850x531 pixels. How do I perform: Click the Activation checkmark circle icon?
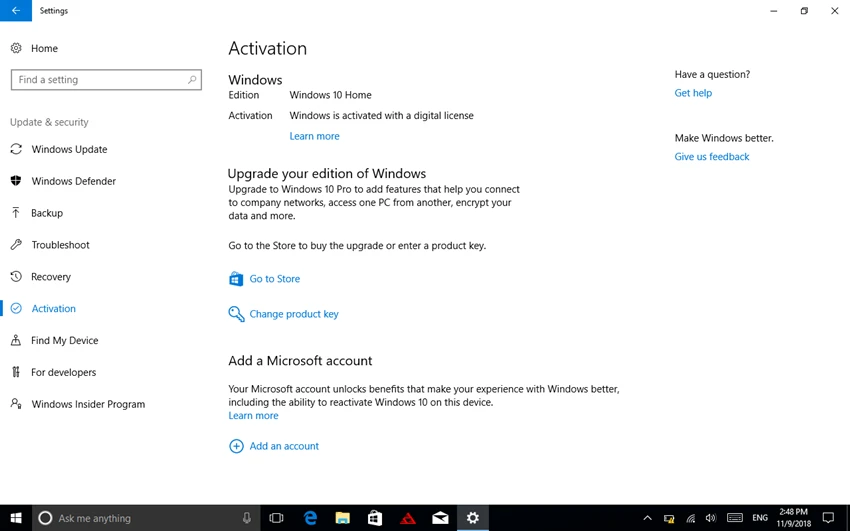pyautogui.click(x=16, y=308)
